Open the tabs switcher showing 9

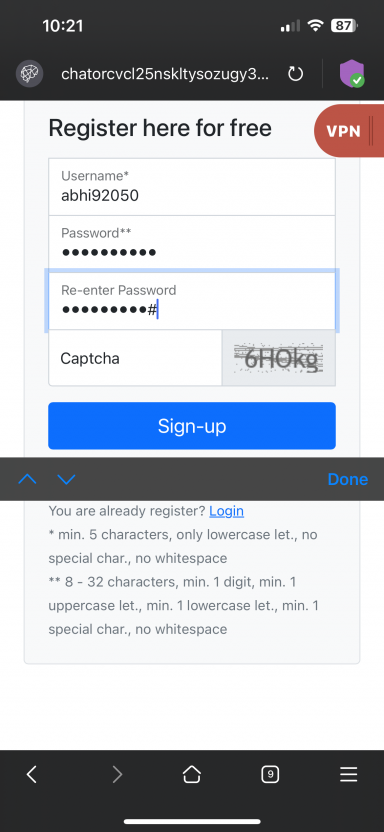pyautogui.click(x=270, y=775)
